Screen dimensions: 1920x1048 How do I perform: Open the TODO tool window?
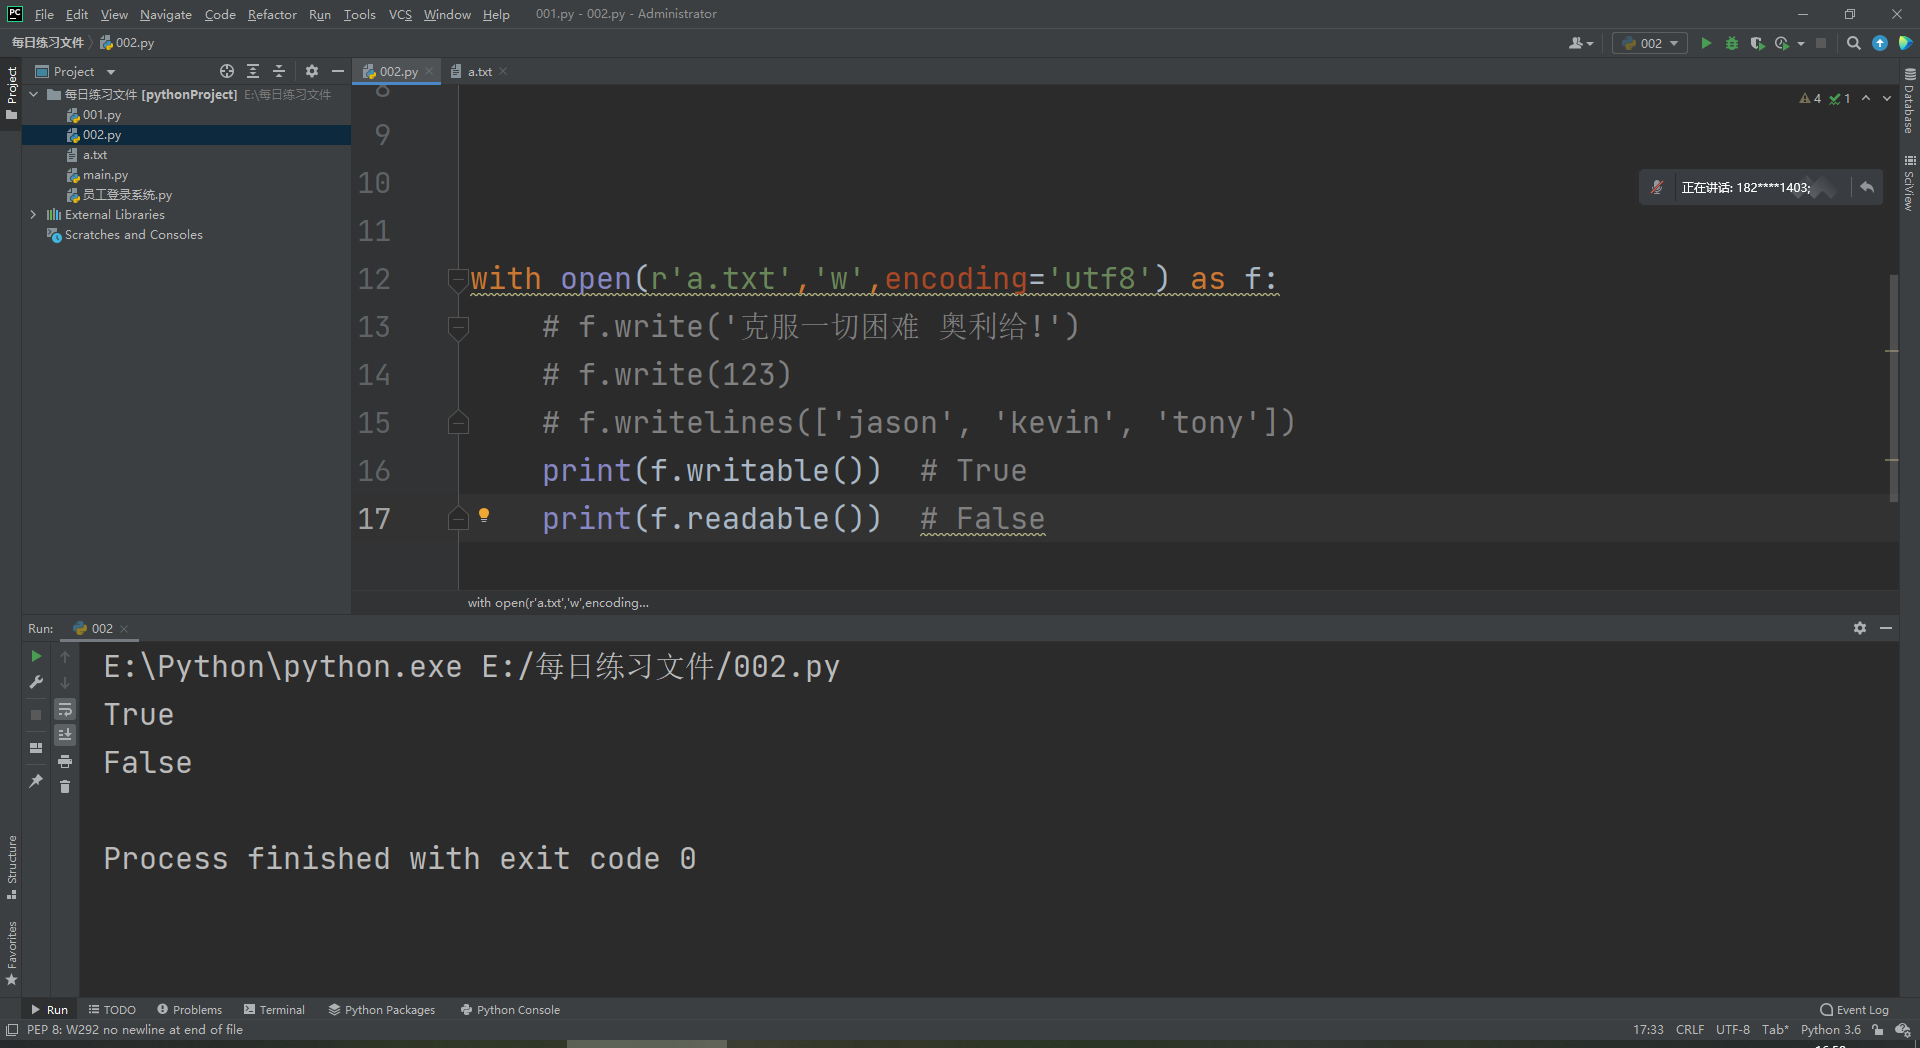tap(112, 1010)
